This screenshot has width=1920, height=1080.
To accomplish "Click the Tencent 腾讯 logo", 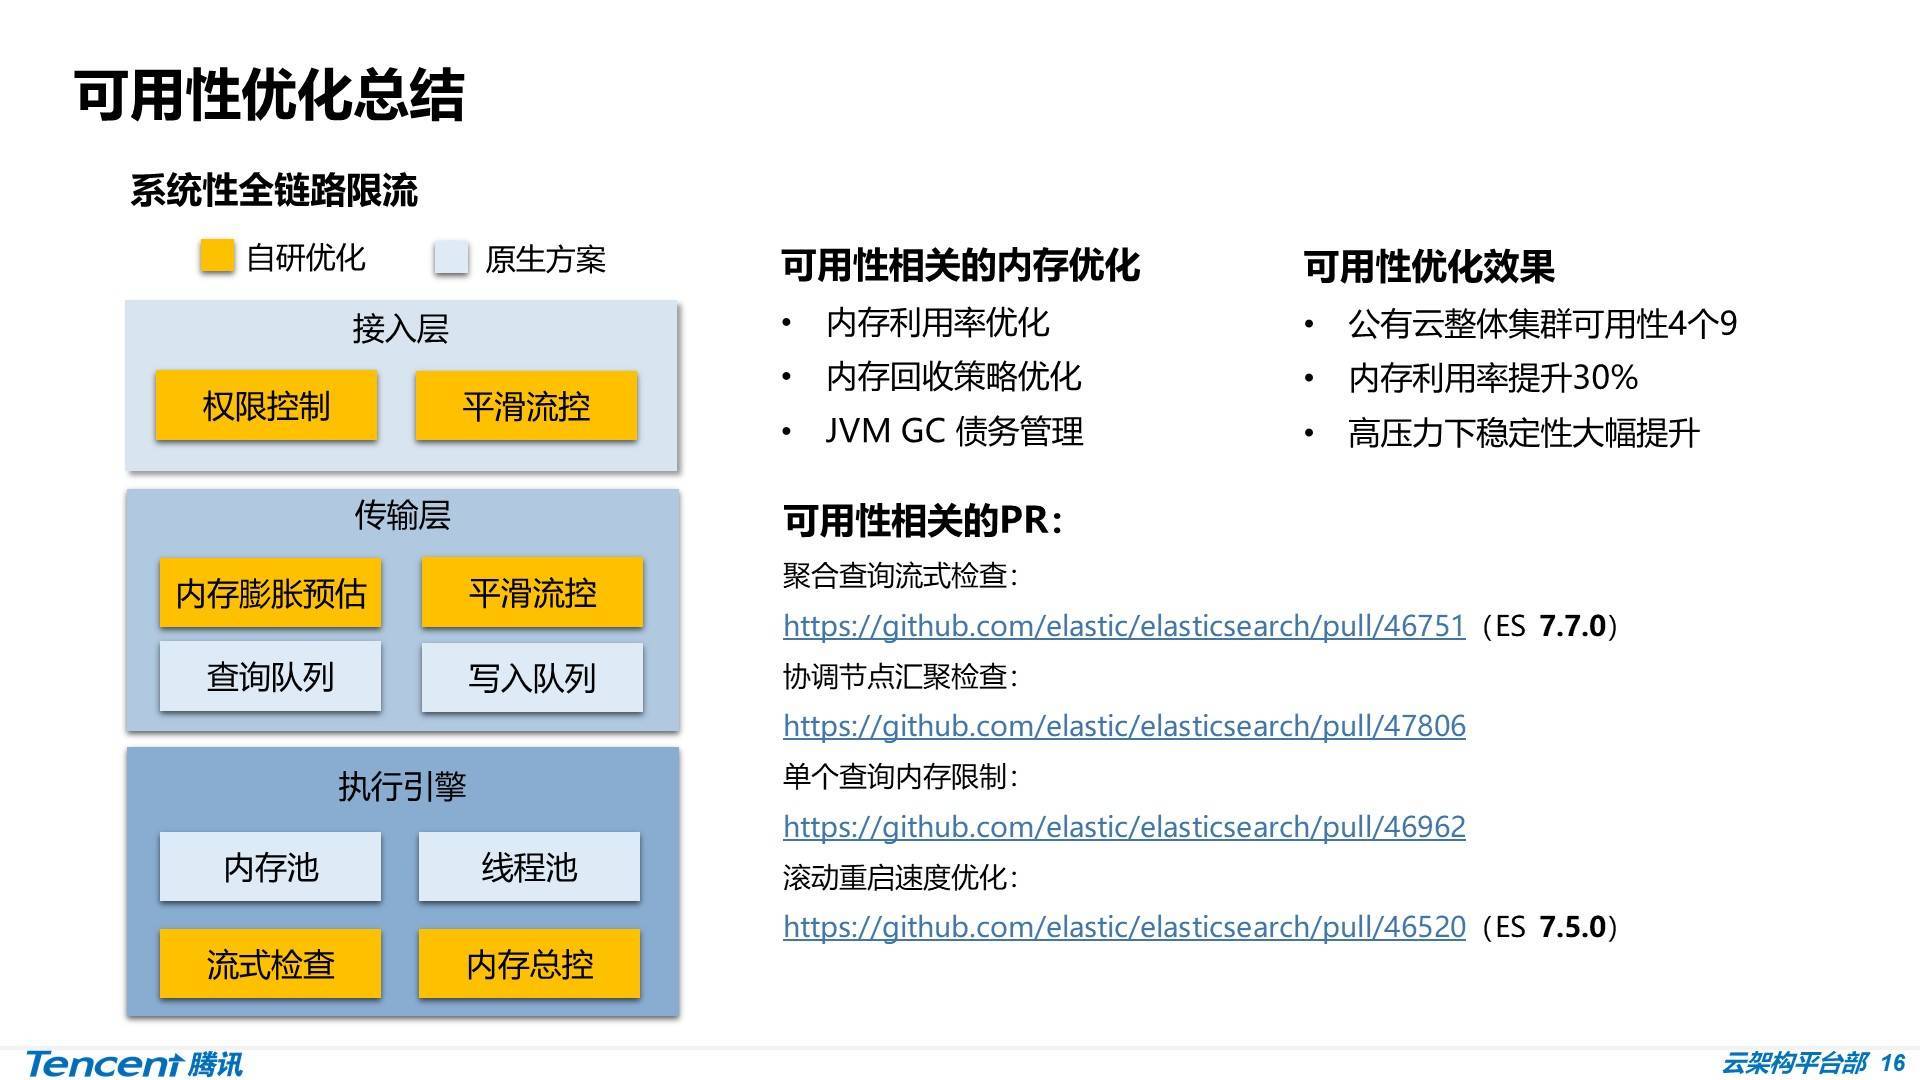I will pos(134,1063).
